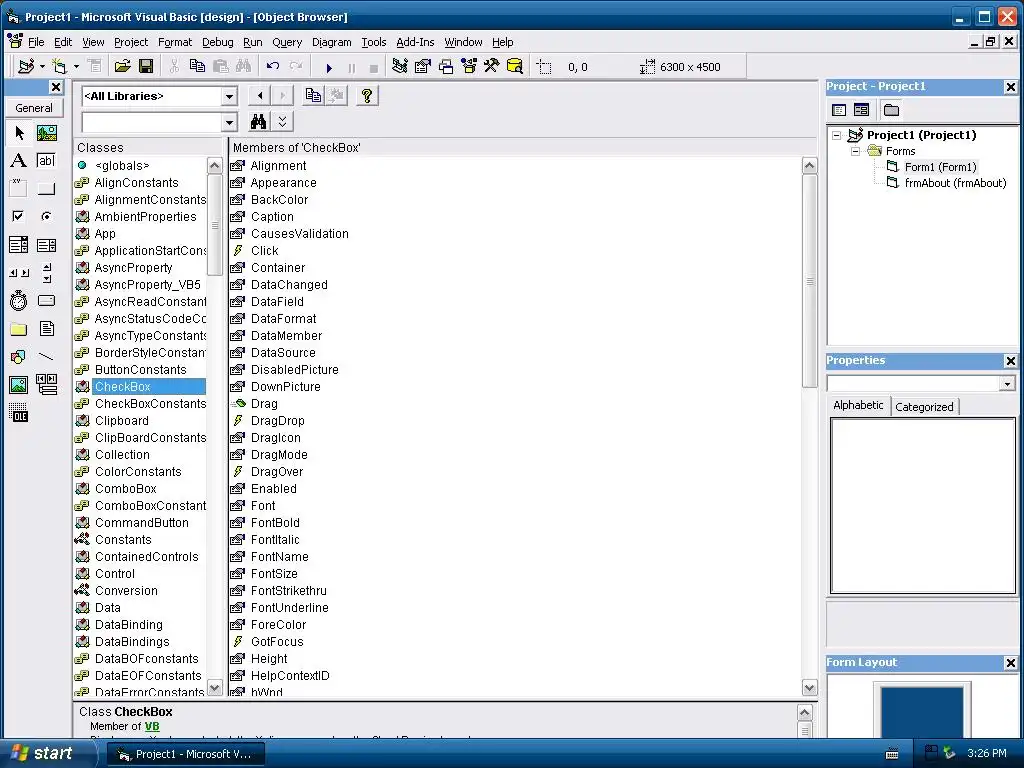Toggle Folders in Project panel

891,110
